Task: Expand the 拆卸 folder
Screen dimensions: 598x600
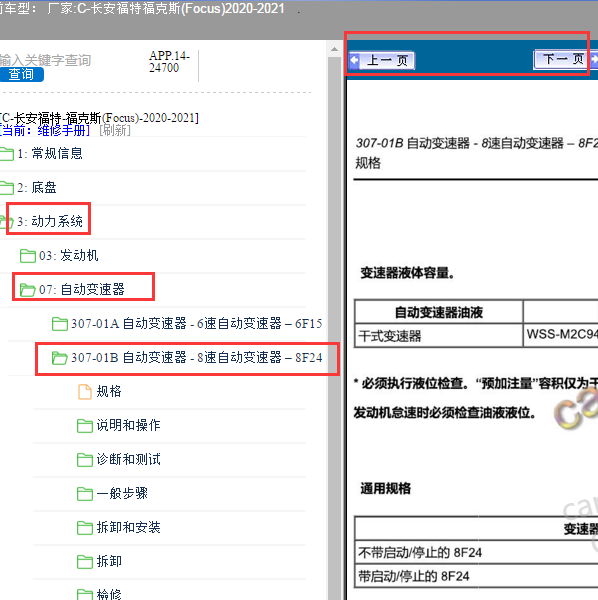Action: (109, 561)
